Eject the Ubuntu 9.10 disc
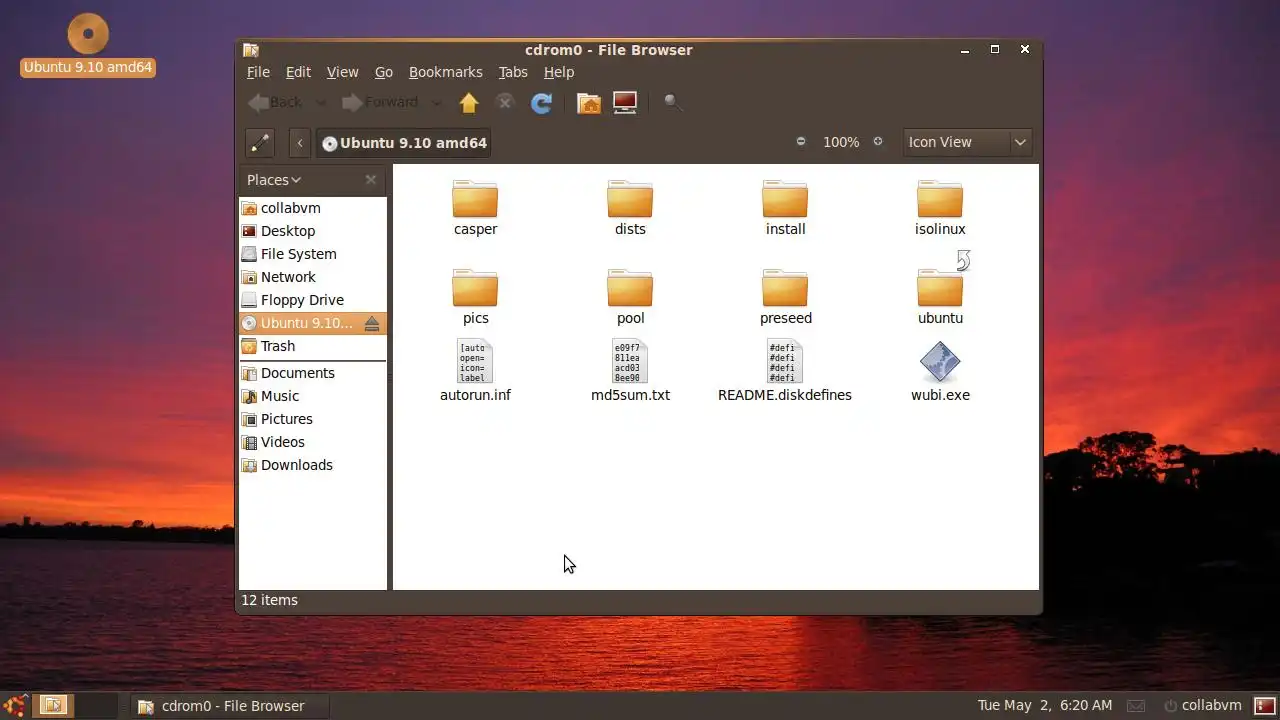The image size is (1280, 720). point(372,323)
